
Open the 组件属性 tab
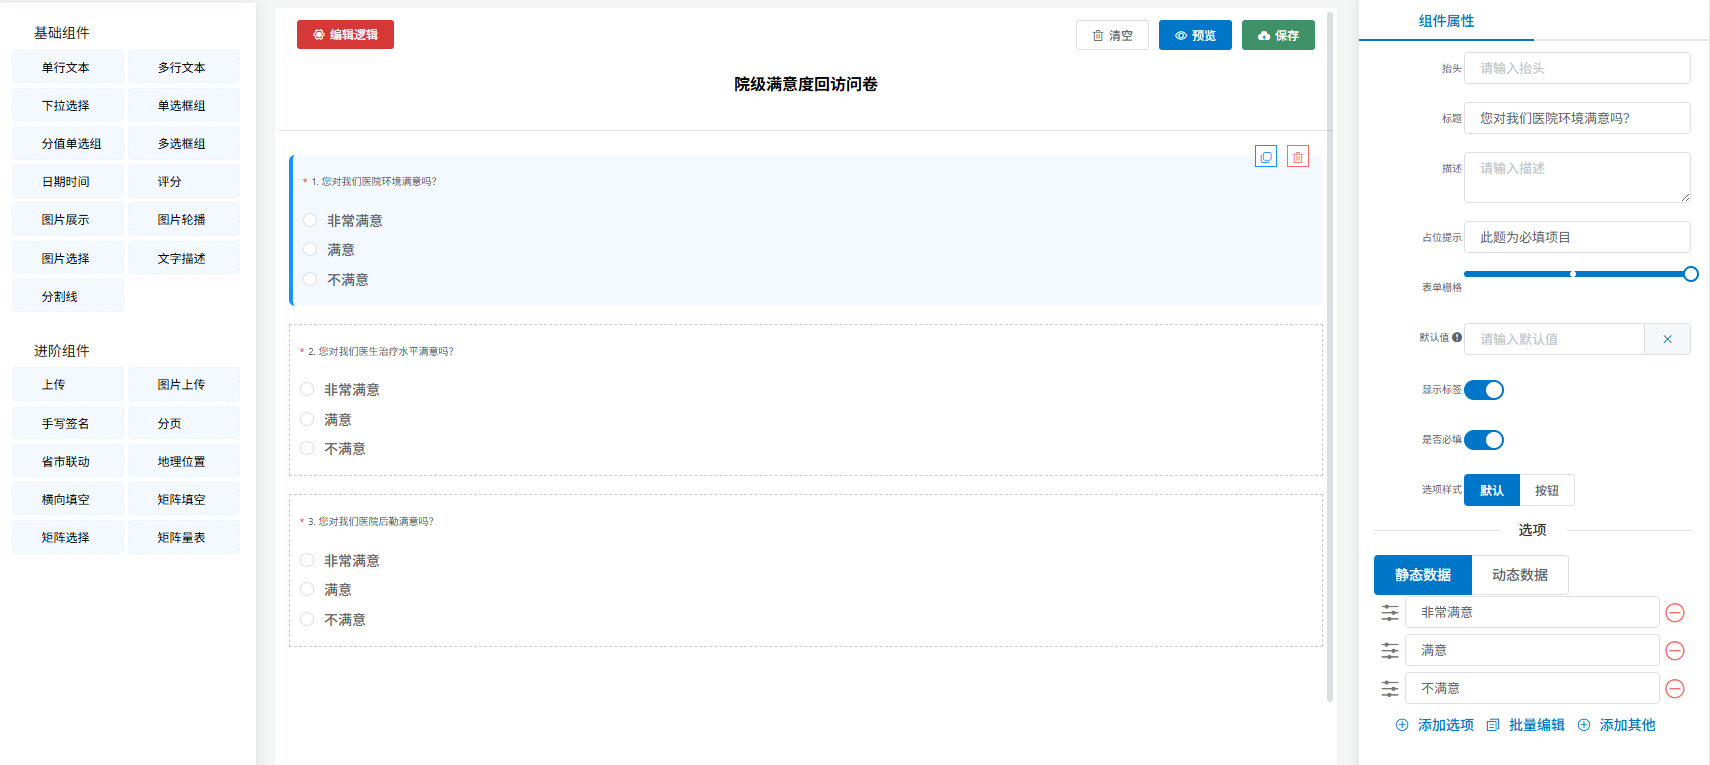coord(1446,21)
